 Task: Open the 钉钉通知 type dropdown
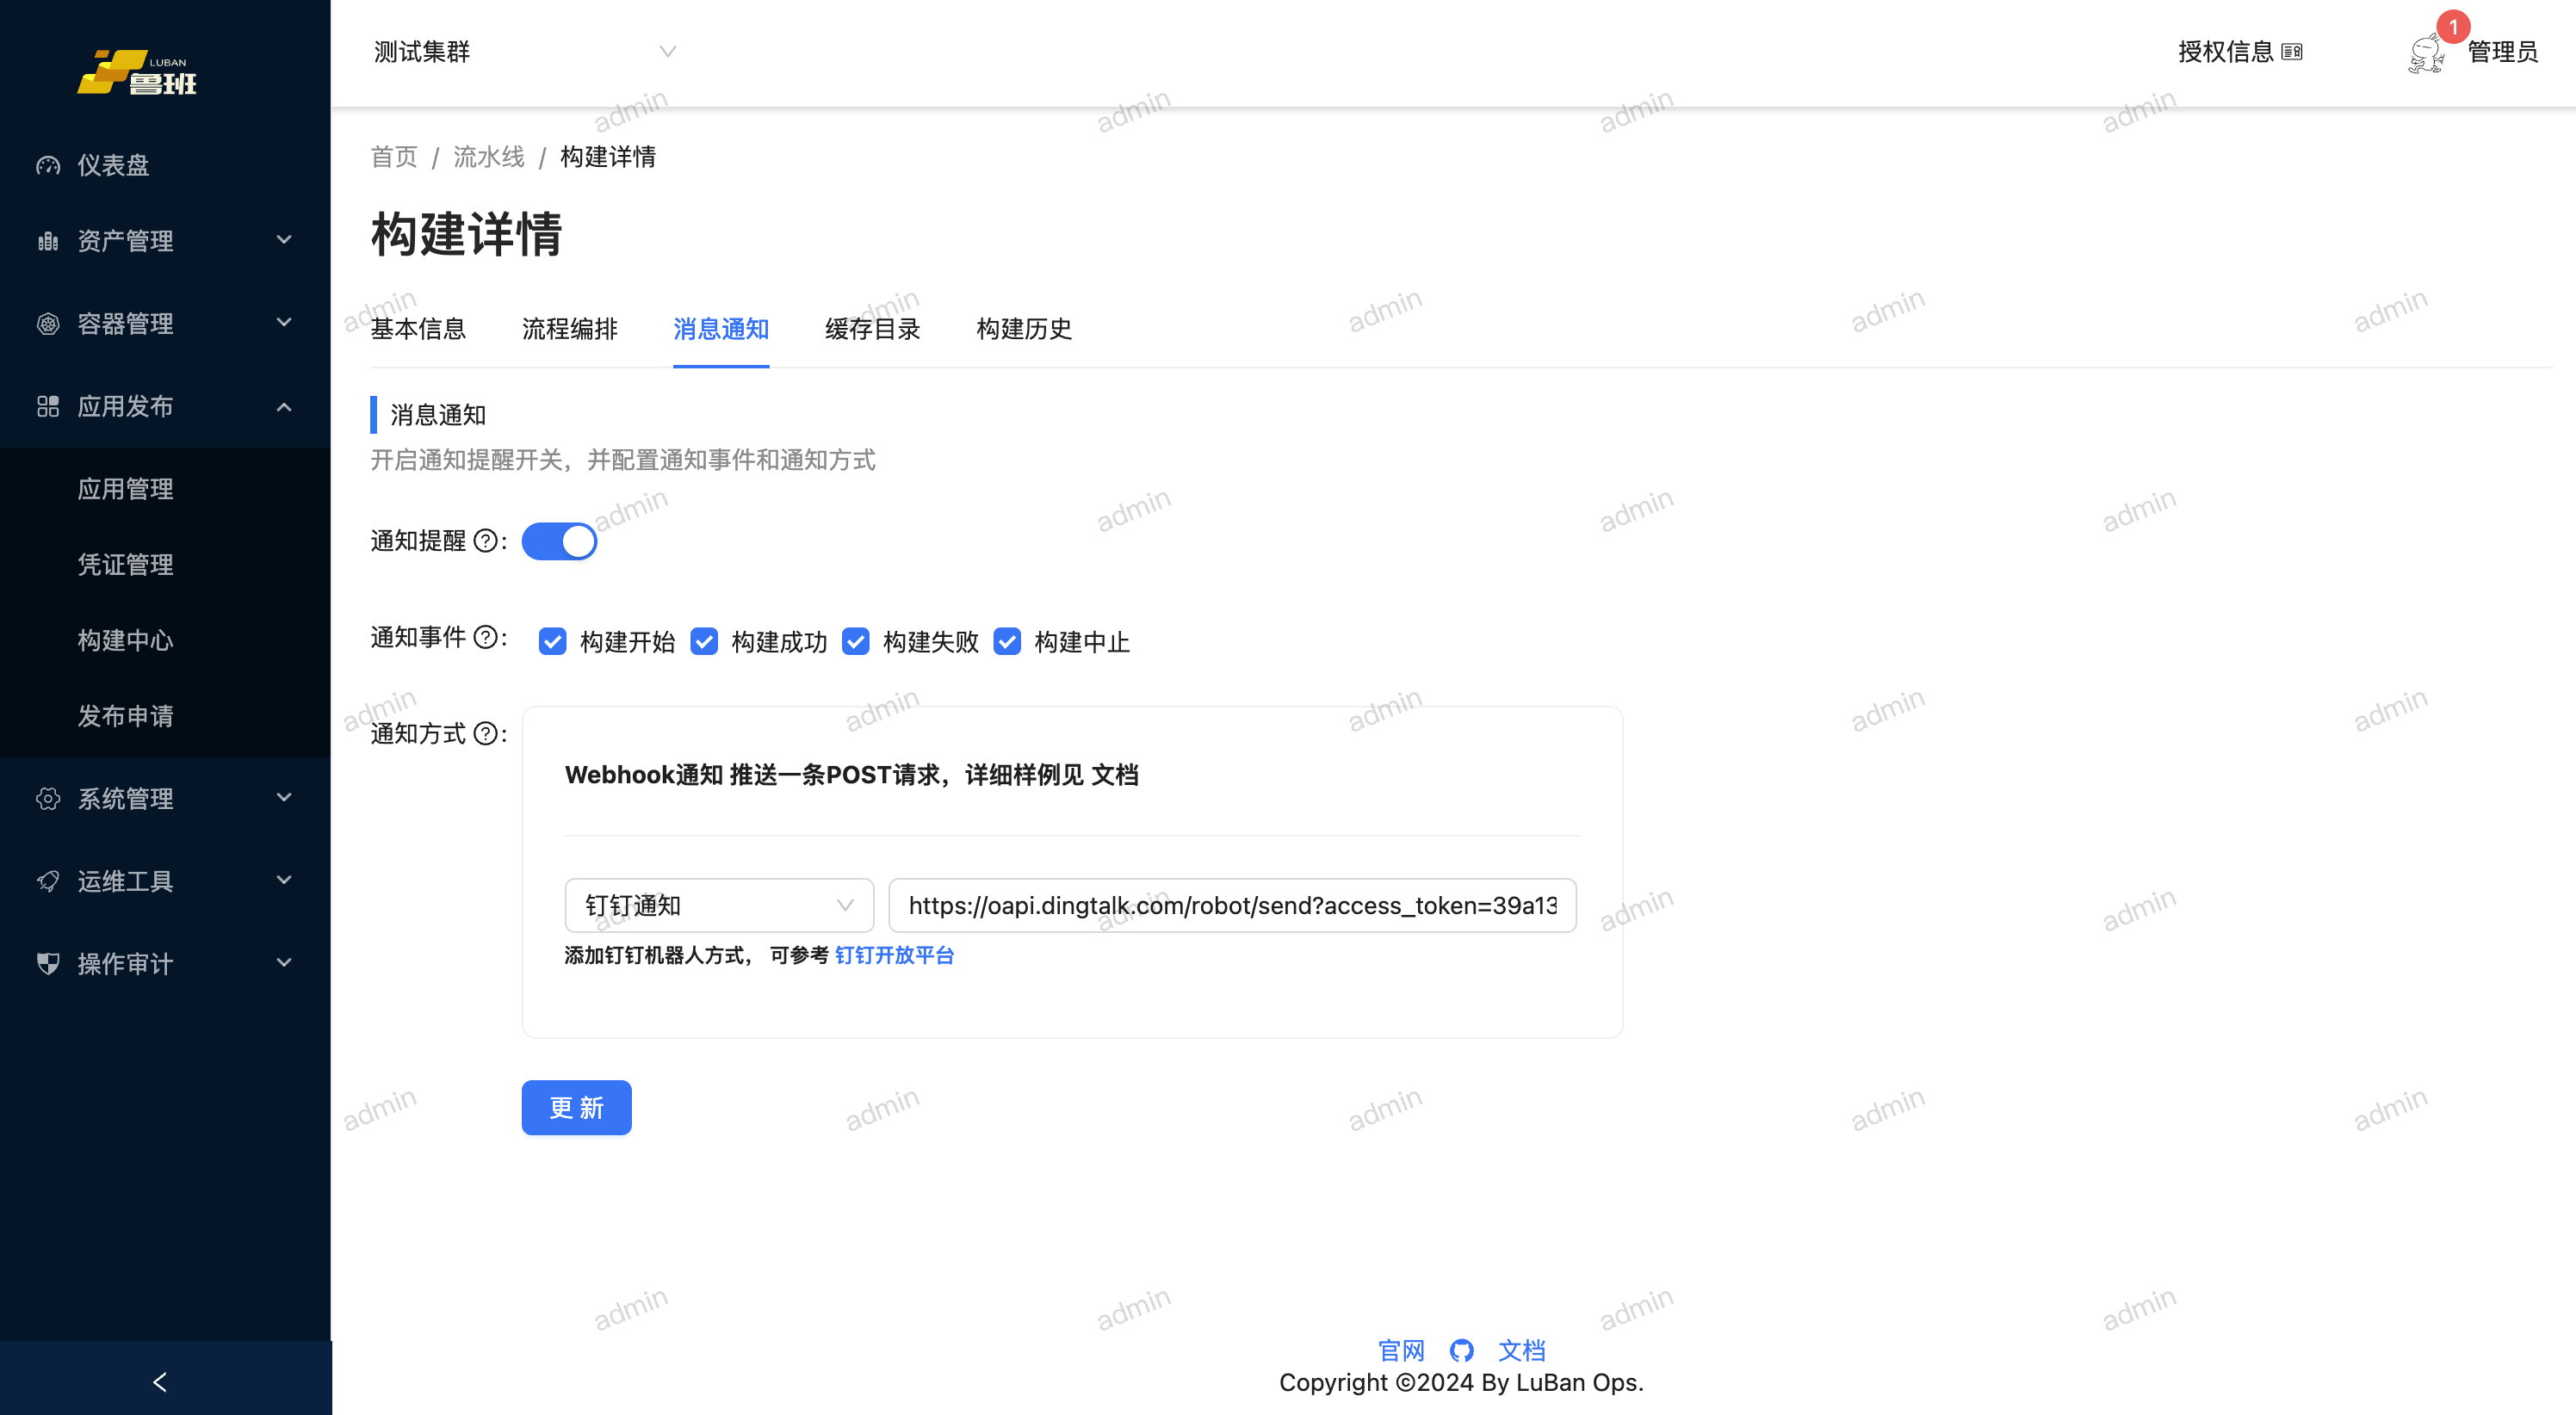coord(719,905)
